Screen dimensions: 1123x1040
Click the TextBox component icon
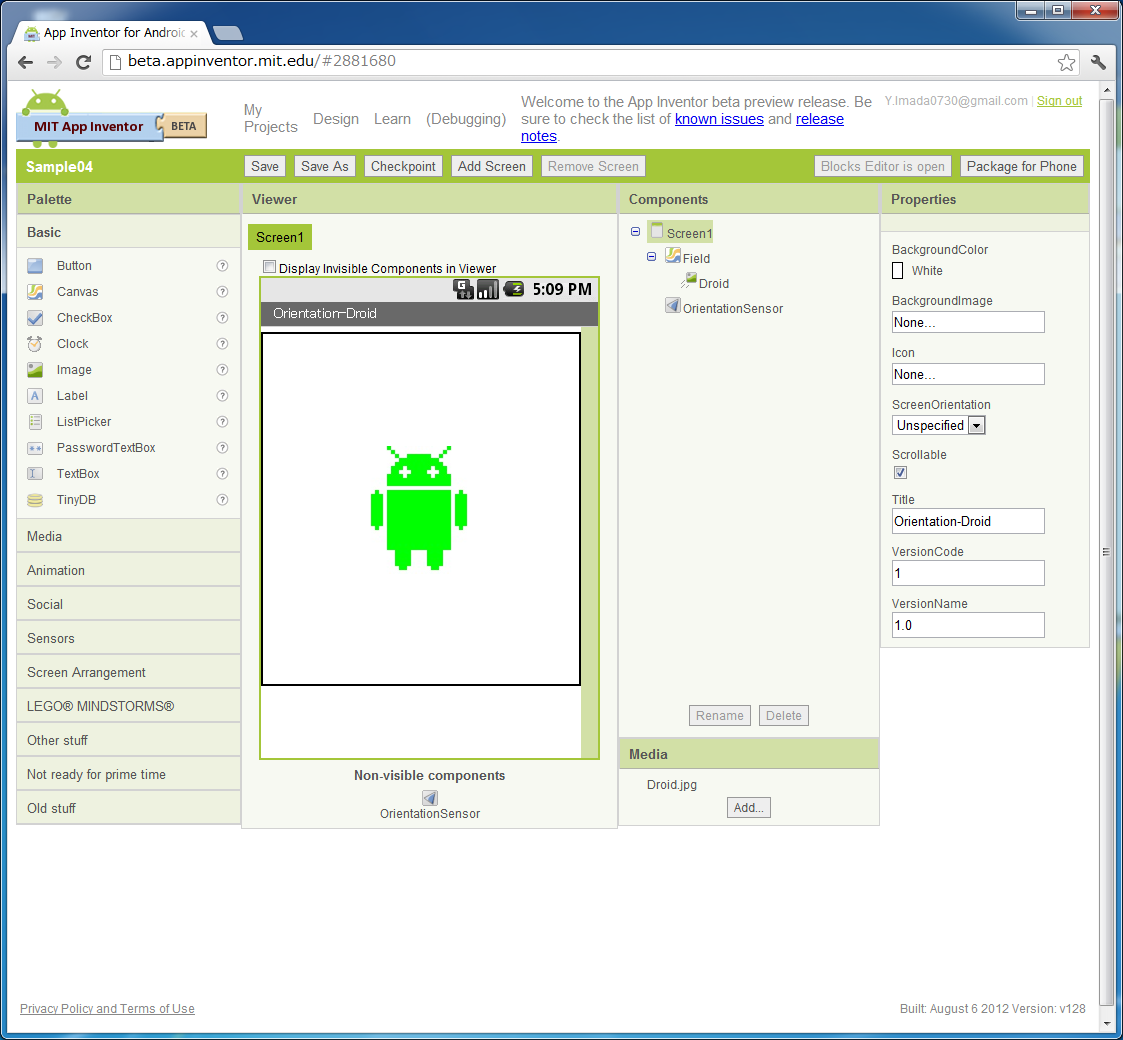(35, 473)
